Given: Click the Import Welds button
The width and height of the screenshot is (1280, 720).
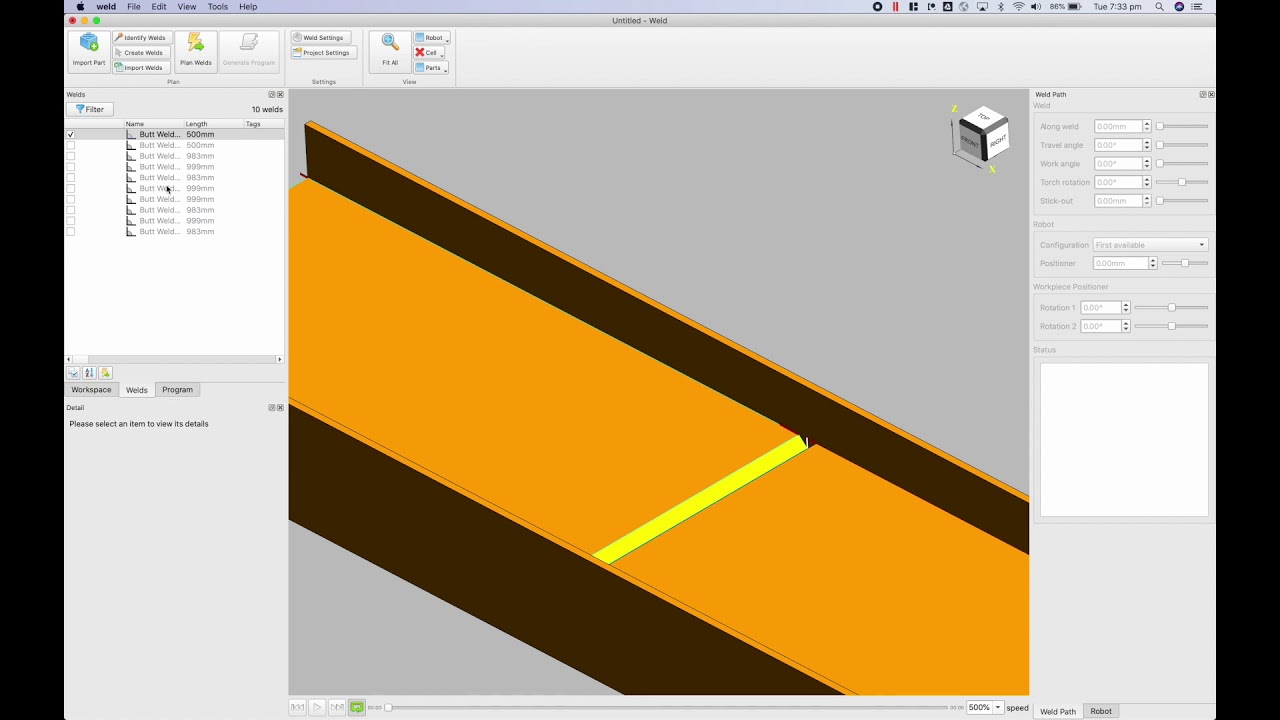Looking at the screenshot, I should click(140, 68).
